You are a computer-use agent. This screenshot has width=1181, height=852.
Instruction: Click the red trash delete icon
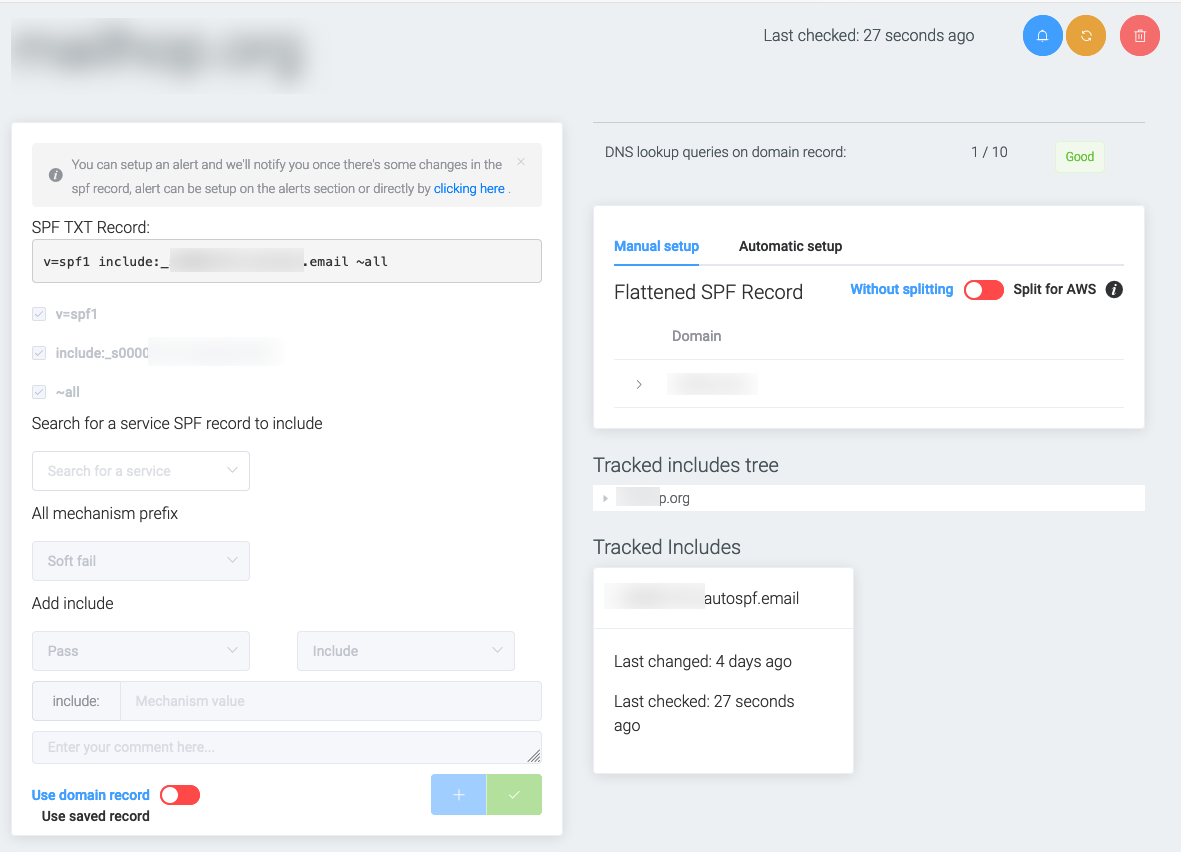point(1140,36)
